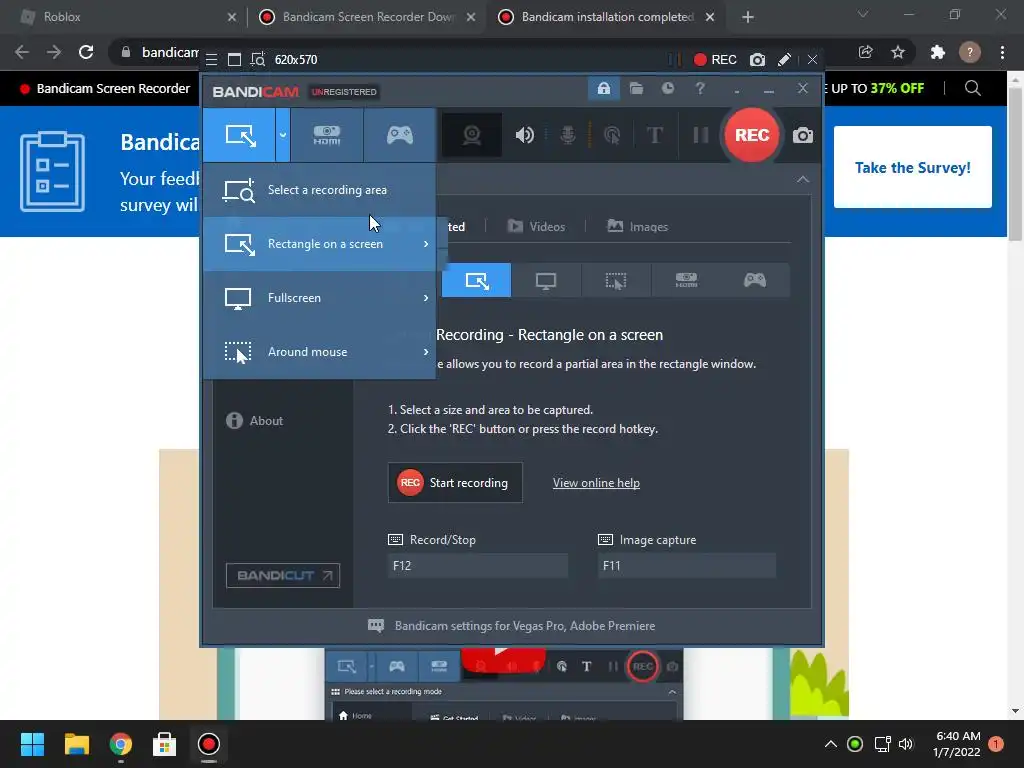This screenshot has height=768, width=1024.
Task: Click the find-area magnifier icon beside 620x570
Action: [258, 60]
